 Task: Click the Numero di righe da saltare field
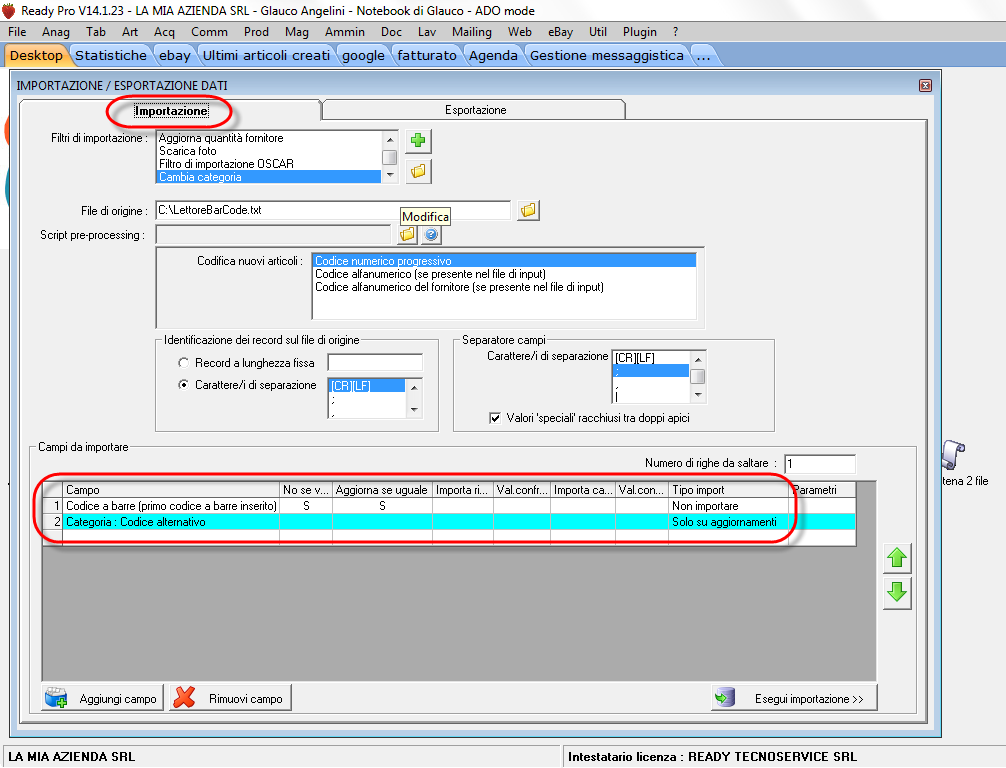coord(820,463)
